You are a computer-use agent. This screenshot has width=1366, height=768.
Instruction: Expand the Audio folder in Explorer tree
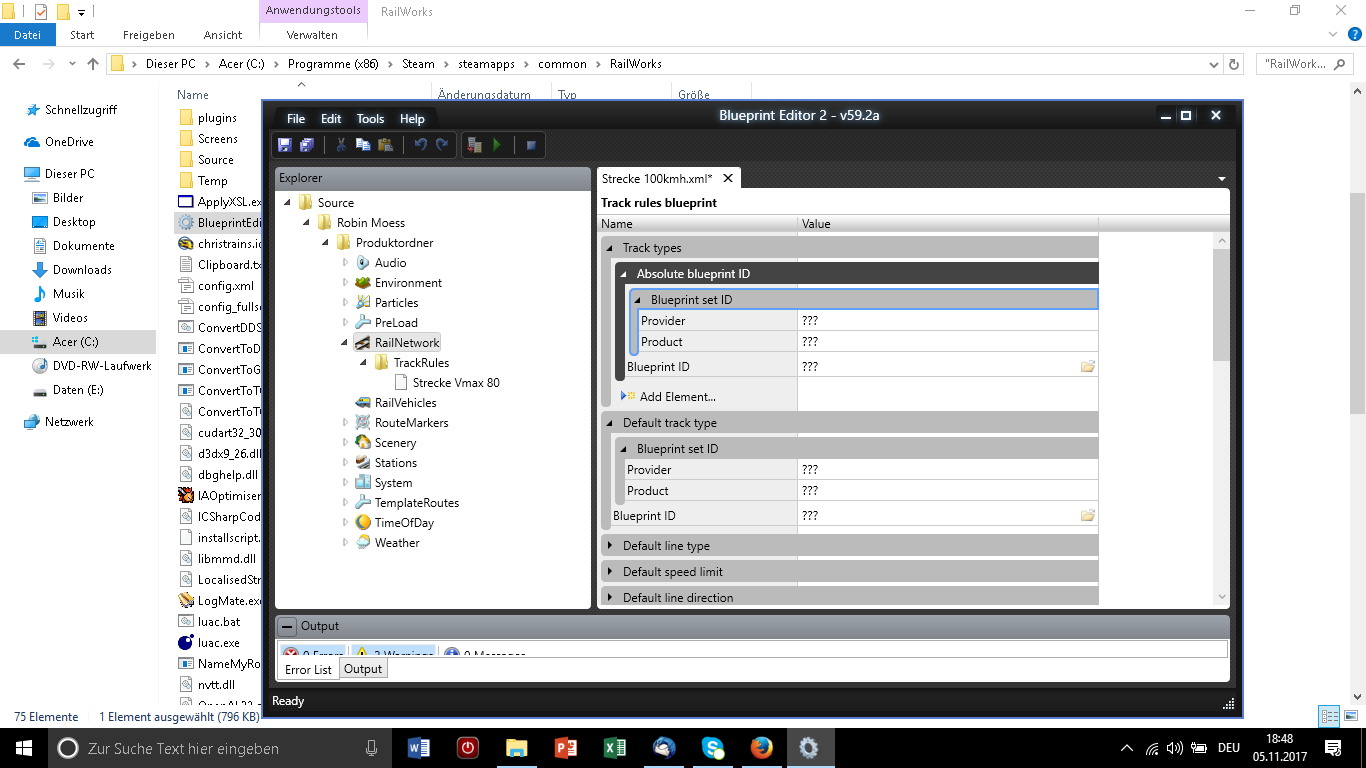tap(346, 263)
